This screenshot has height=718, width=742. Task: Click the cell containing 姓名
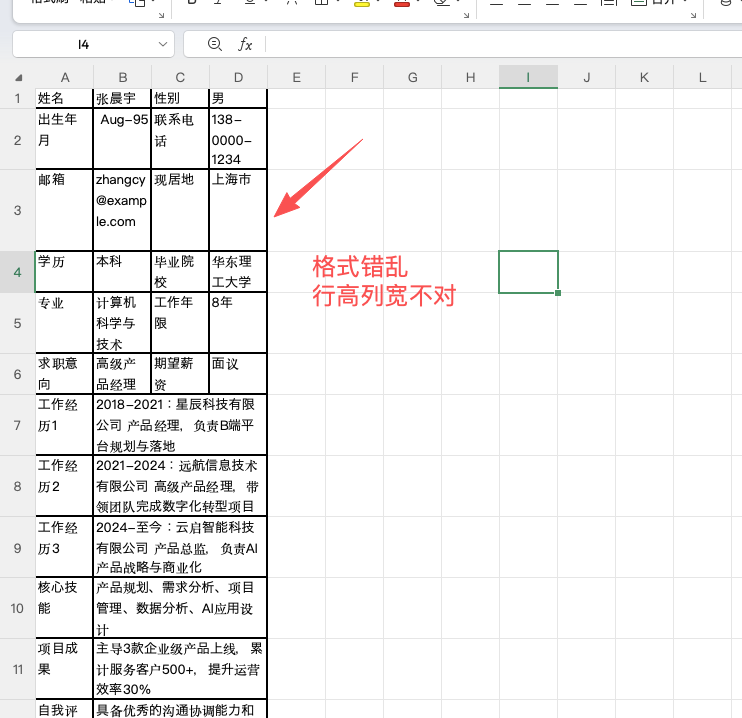pyautogui.click(x=64, y=98)
